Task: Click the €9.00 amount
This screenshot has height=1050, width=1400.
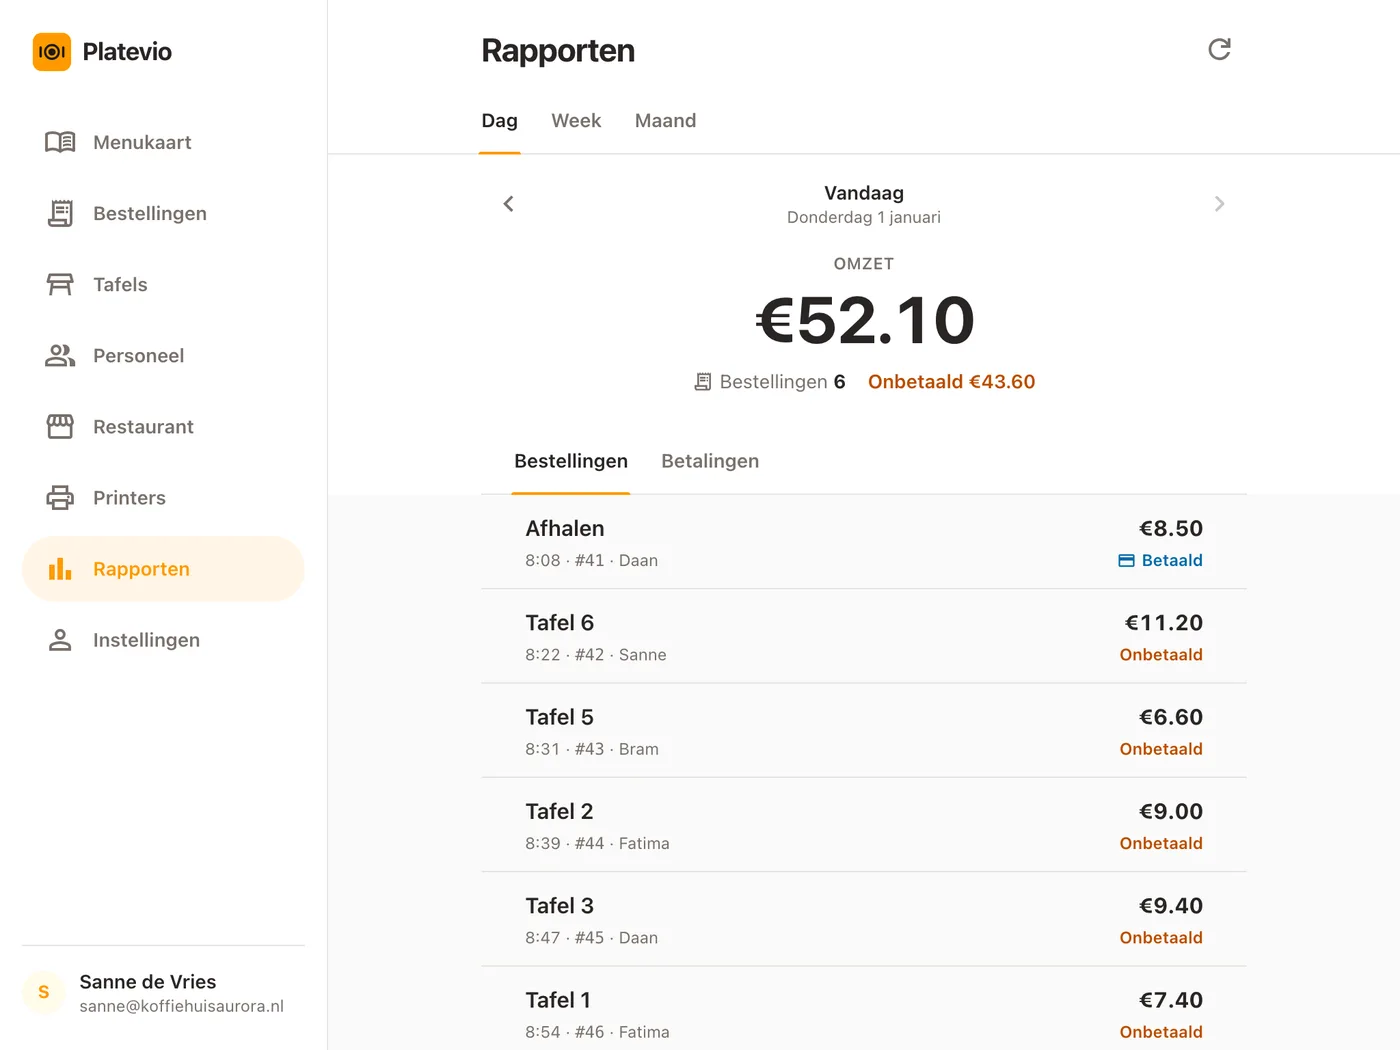Action: click(1170, 812)
